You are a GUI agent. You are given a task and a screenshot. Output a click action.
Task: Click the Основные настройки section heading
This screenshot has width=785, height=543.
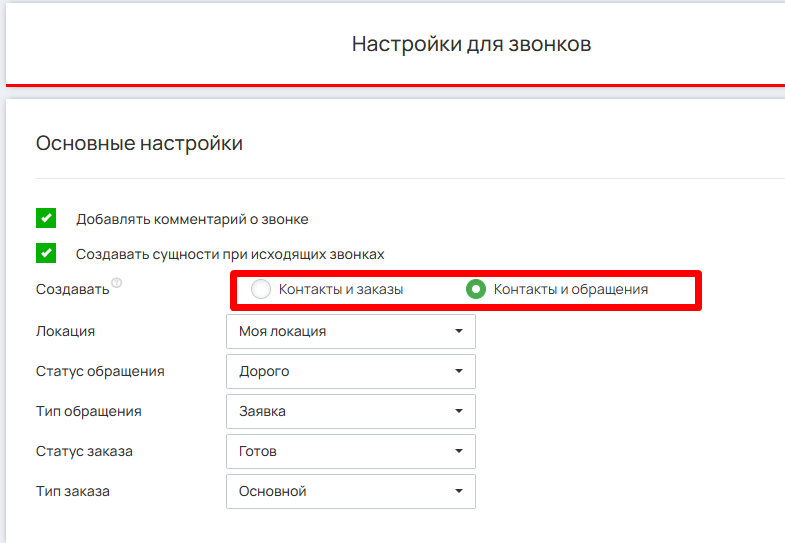[139, 144]
